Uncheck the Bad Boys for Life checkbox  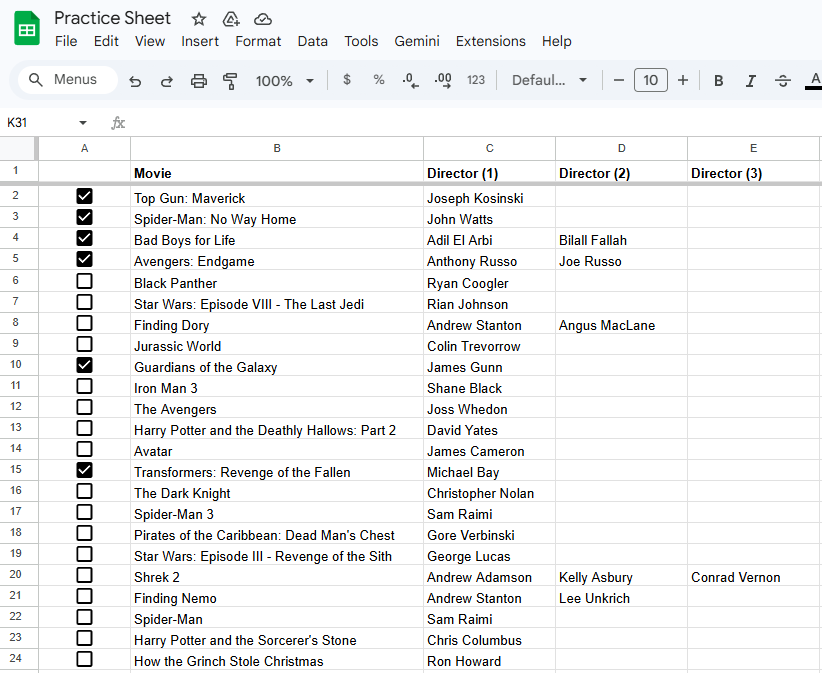tap(84, 238)
